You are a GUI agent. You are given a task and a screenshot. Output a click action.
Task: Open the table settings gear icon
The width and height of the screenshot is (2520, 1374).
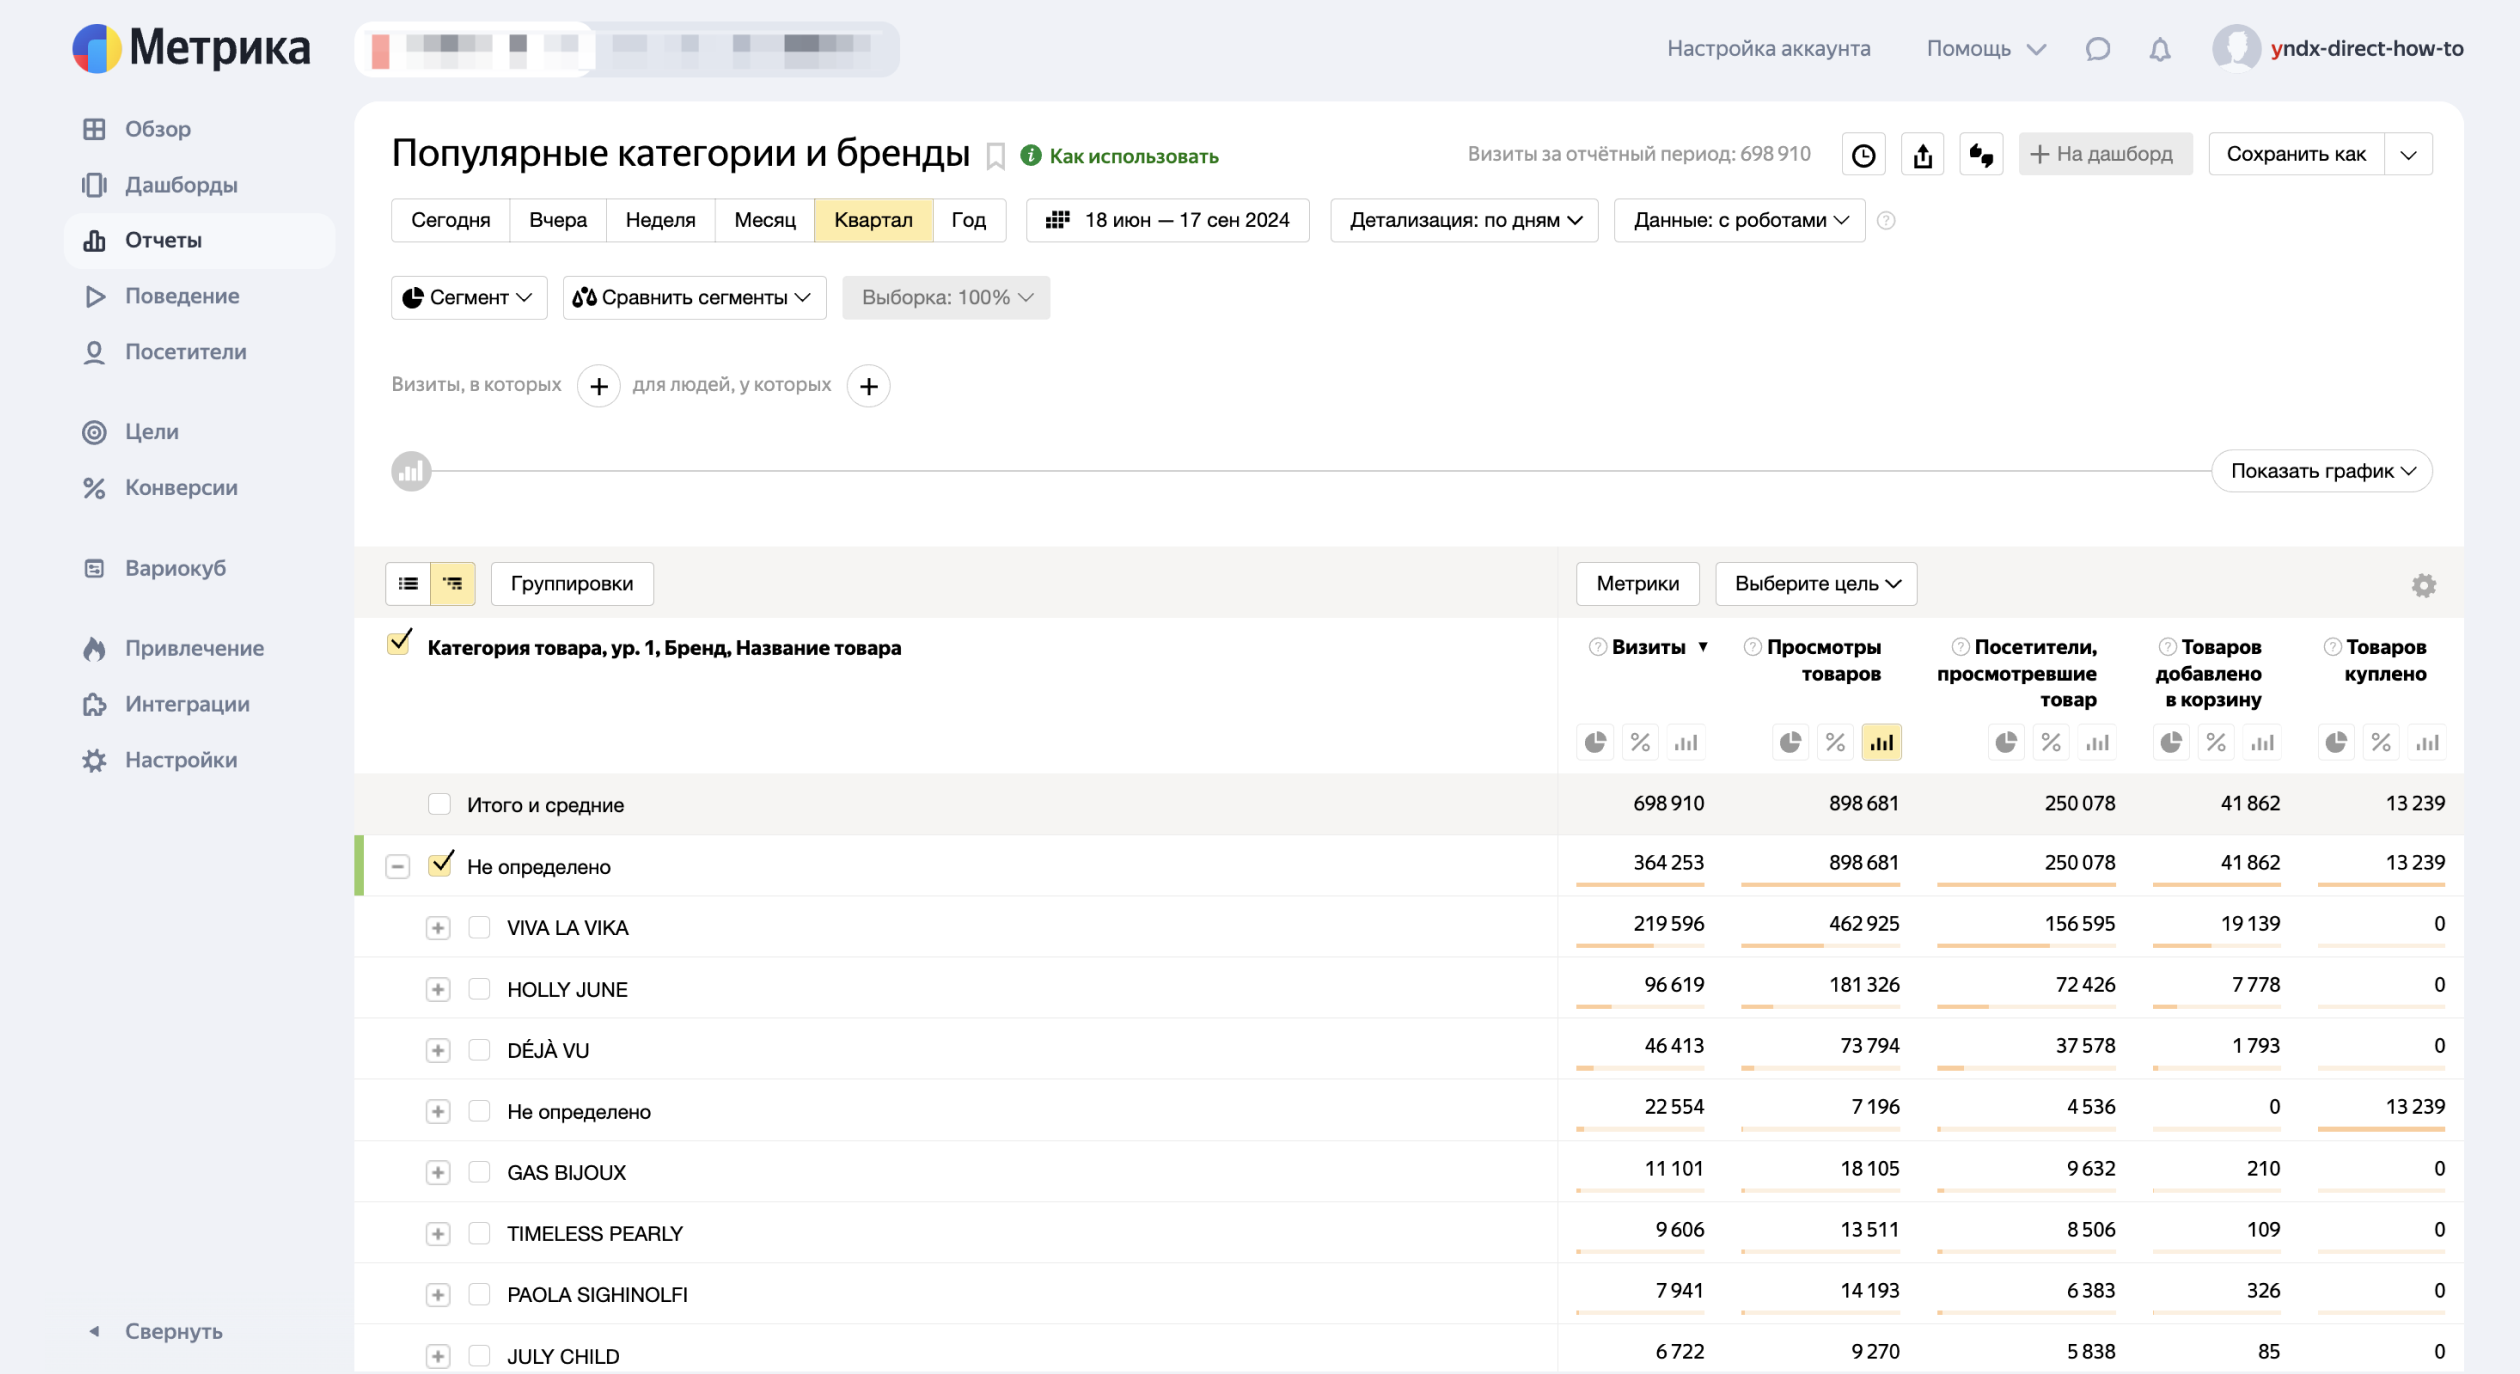point(2423,585)
